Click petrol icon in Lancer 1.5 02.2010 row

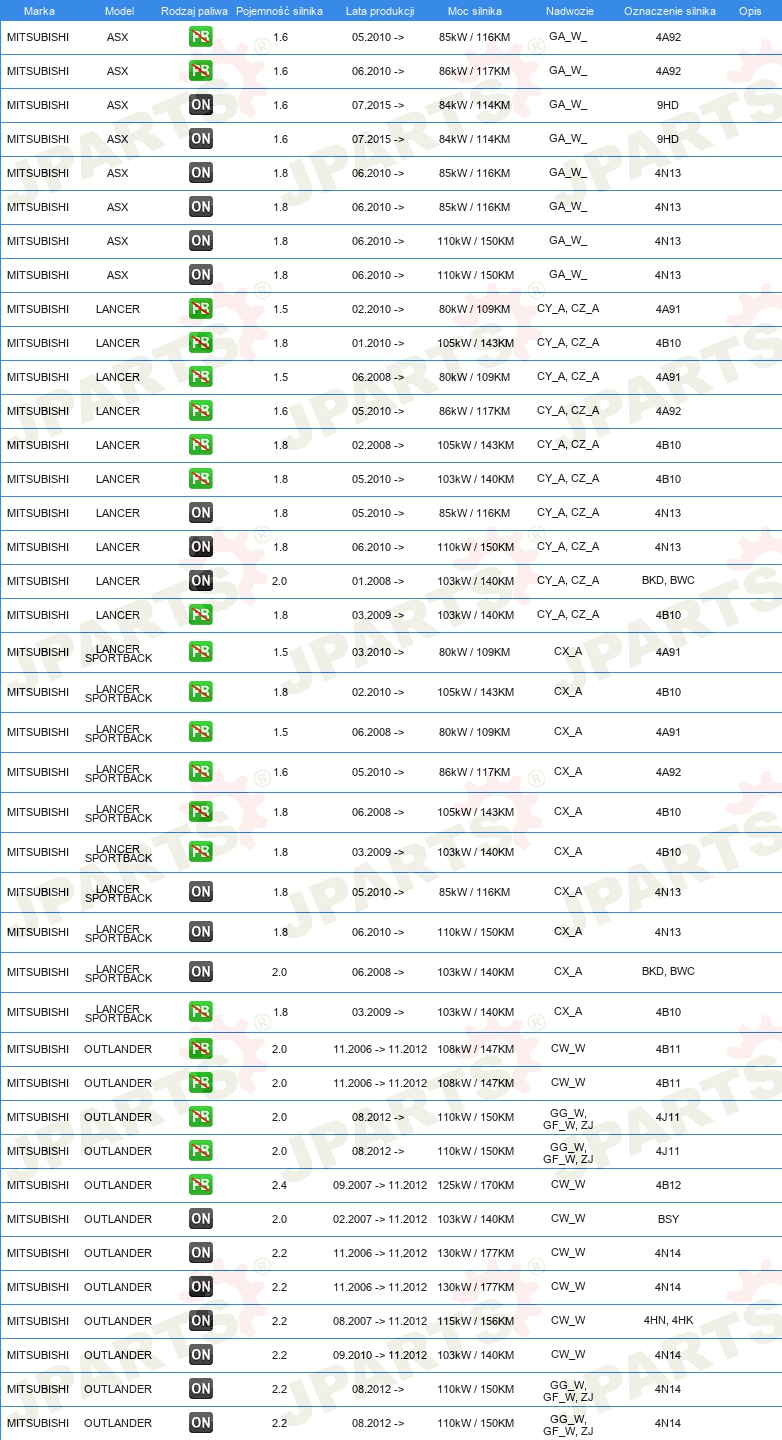click(201, 309)
